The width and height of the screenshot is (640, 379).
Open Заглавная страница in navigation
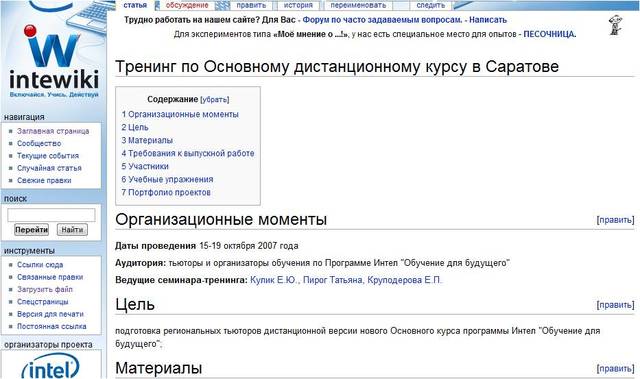point(53,131)
